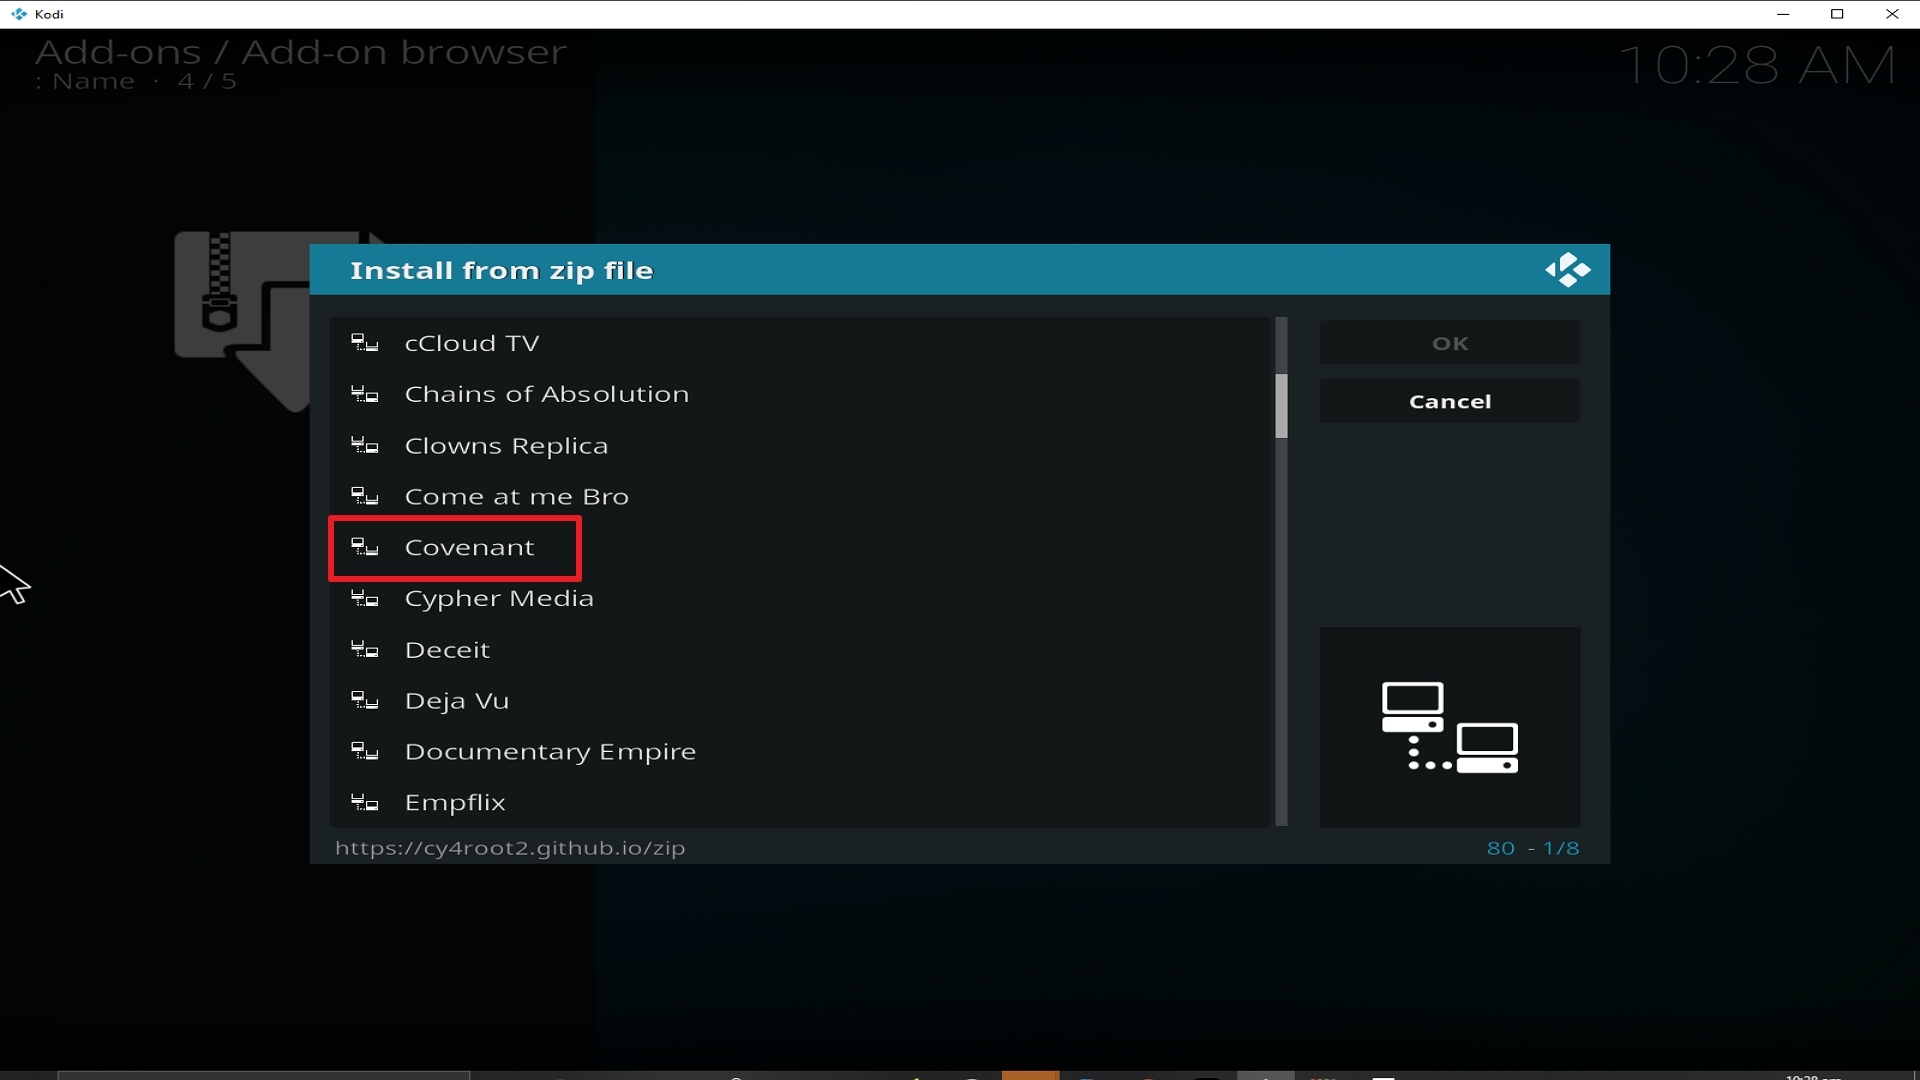Screen dimensions: 1920x1080
Task: Click the network icon beside Clowns Replica
Action: (365, 446)
